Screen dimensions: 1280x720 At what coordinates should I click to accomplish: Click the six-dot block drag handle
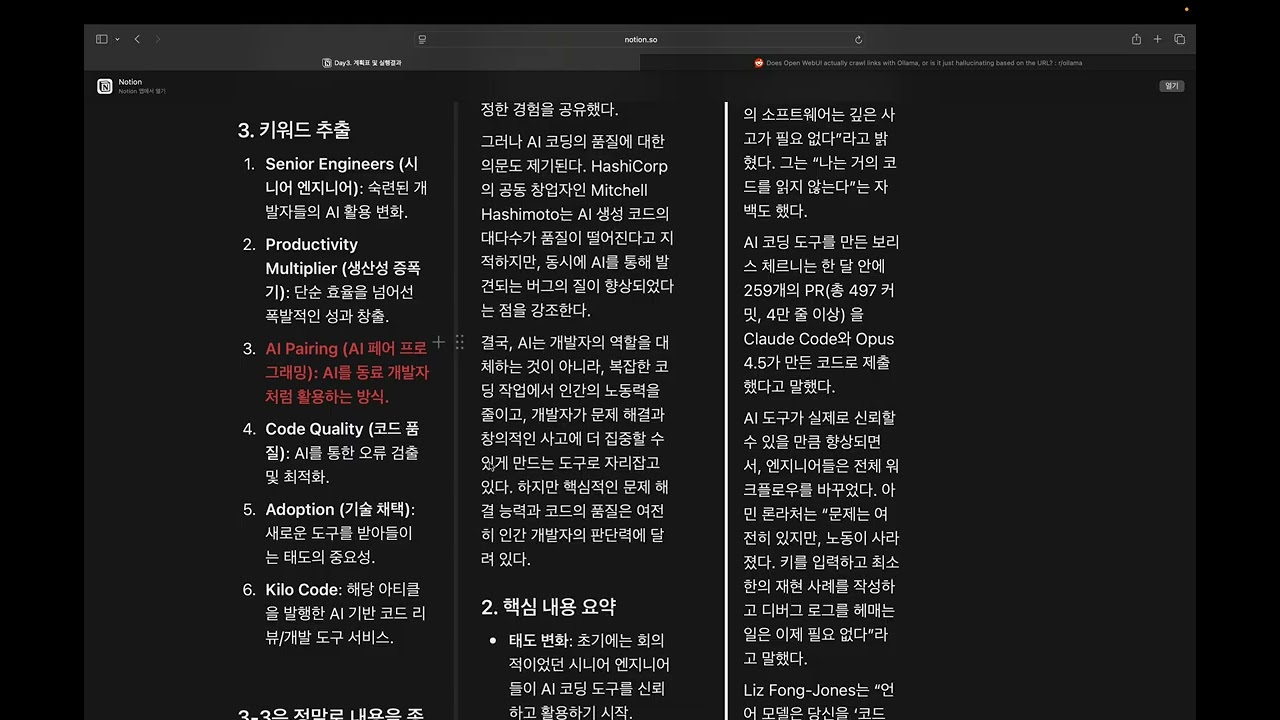click(460, 342)
